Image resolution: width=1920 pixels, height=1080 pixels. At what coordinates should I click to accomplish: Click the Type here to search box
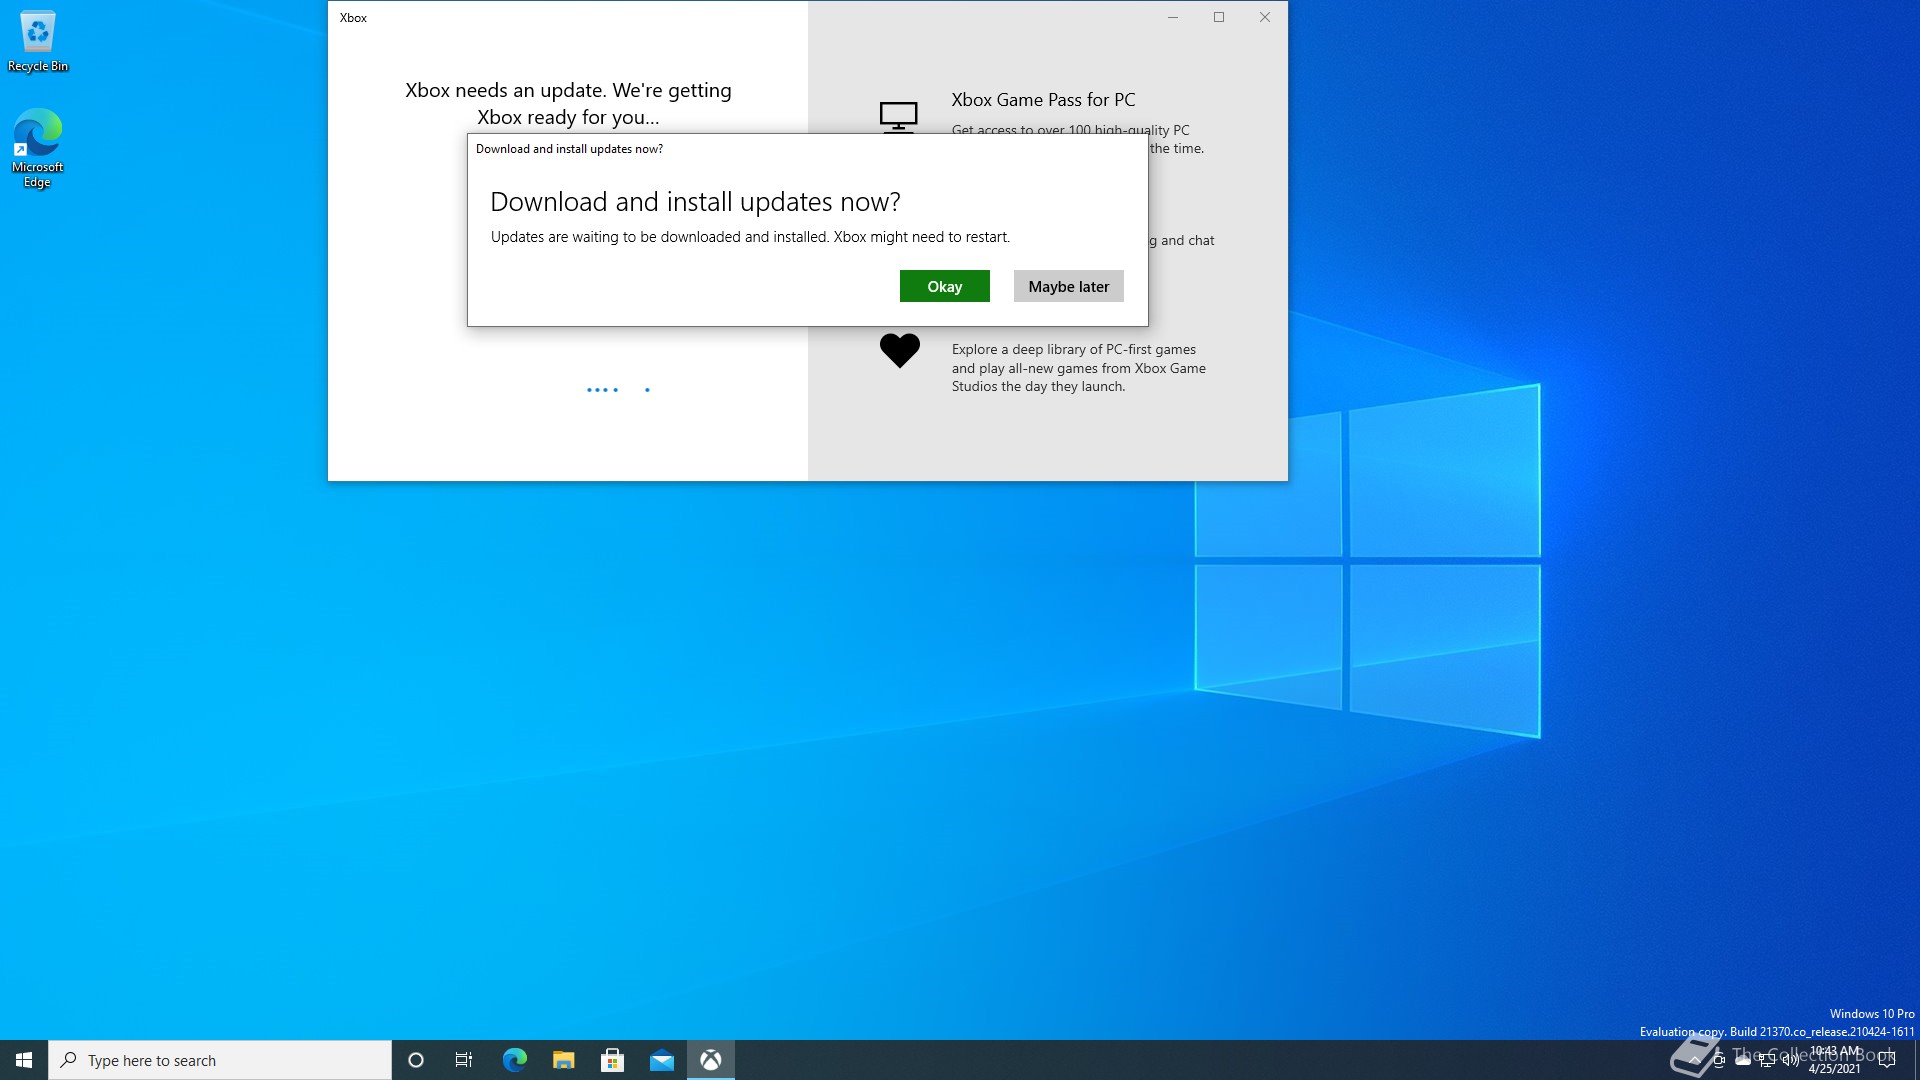[x=220, y=1060]
